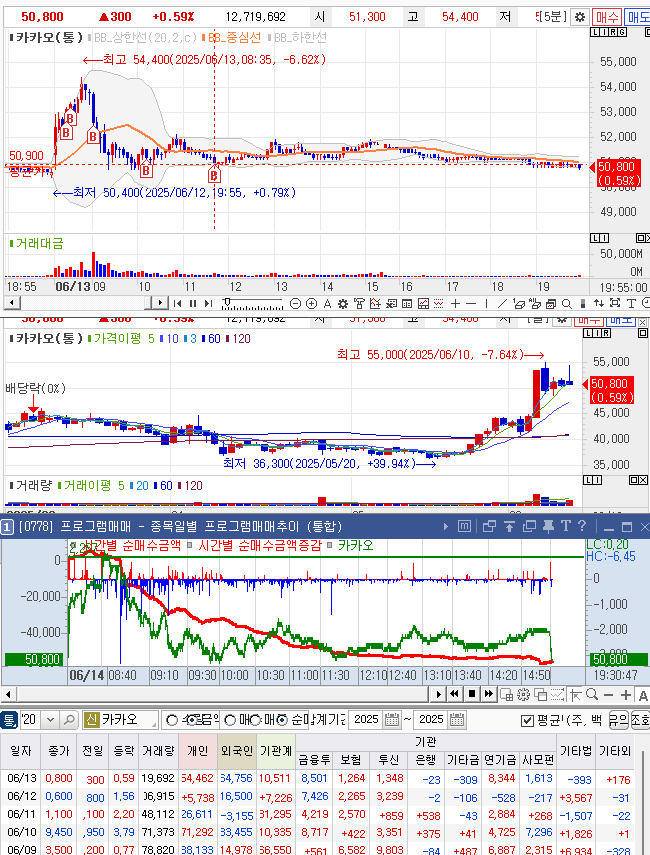The height and width of the screenshot is (855, 650).
Task: Click the up-arrow icon in 프로그램매매 title bar
Action: (509, 526)
